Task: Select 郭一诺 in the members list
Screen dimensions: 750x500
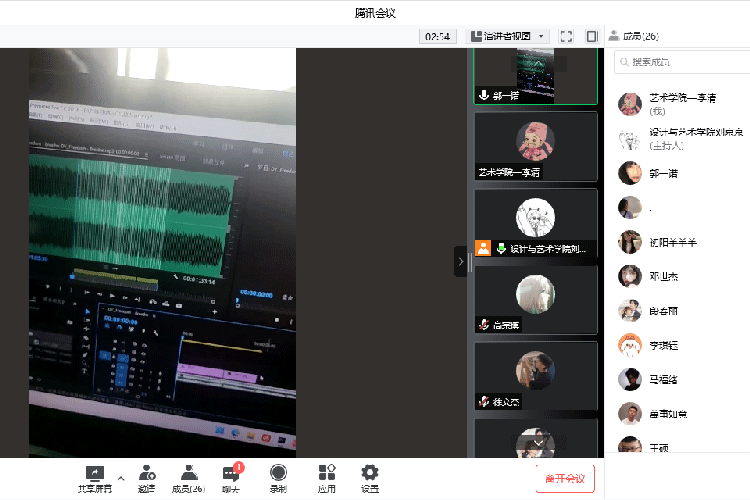Action: [x=662, y=173]
